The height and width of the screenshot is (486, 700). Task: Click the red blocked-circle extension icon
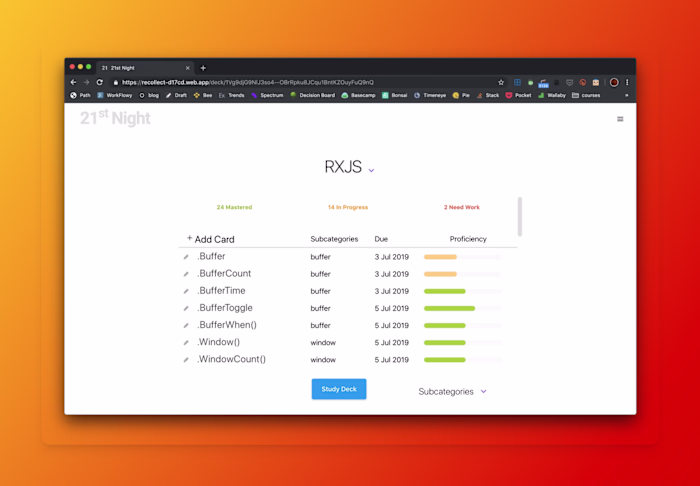click(x=583, y=83)
